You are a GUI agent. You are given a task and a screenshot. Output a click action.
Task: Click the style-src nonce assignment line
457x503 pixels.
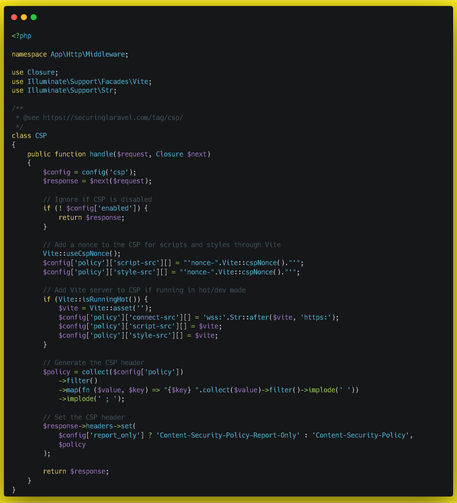pyautogui.click(x=171, y=272)
